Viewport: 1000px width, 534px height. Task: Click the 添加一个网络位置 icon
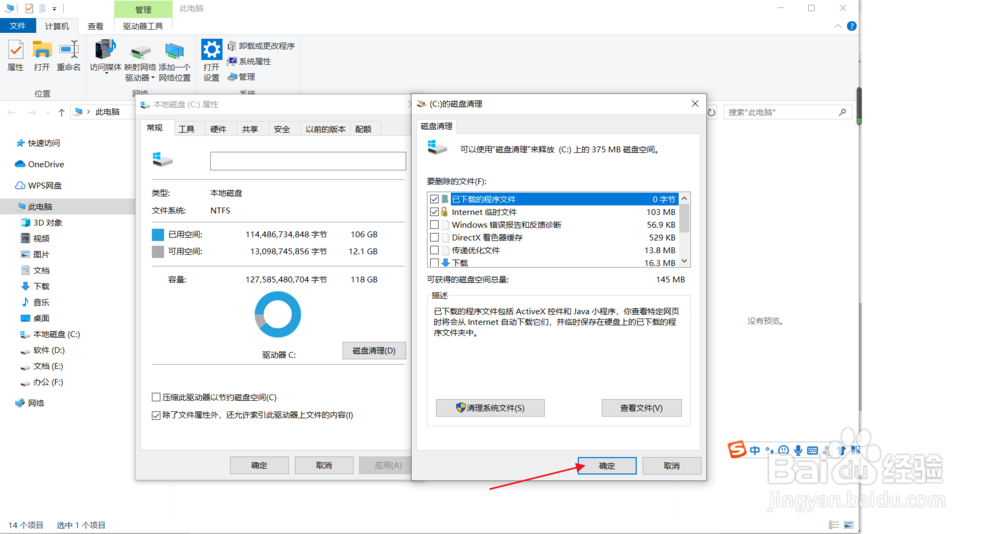(x=174, y=62)
